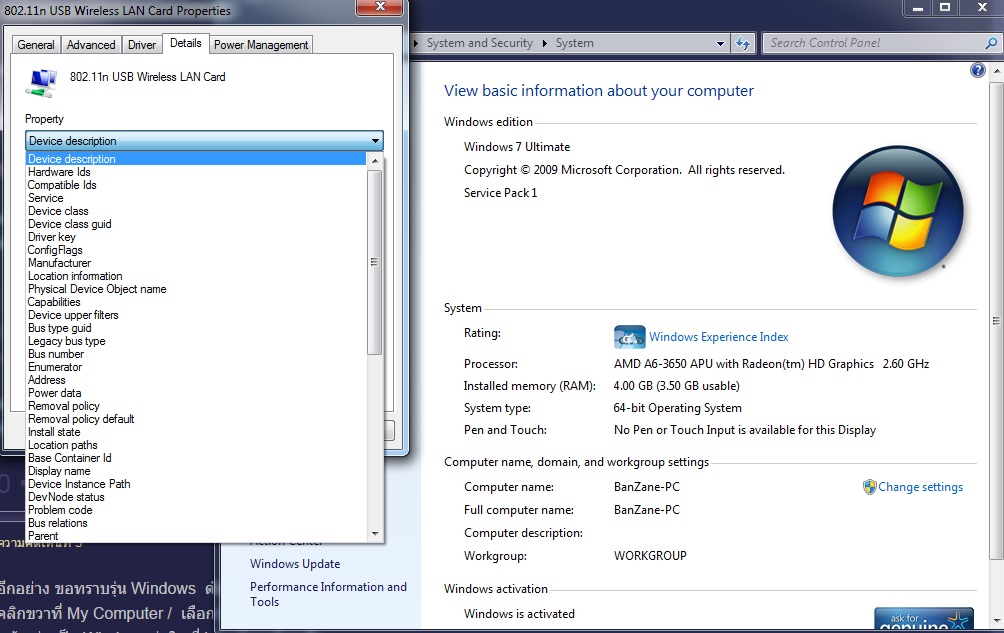
Task: Open the Windows Experience Index link
Action: 718,337
